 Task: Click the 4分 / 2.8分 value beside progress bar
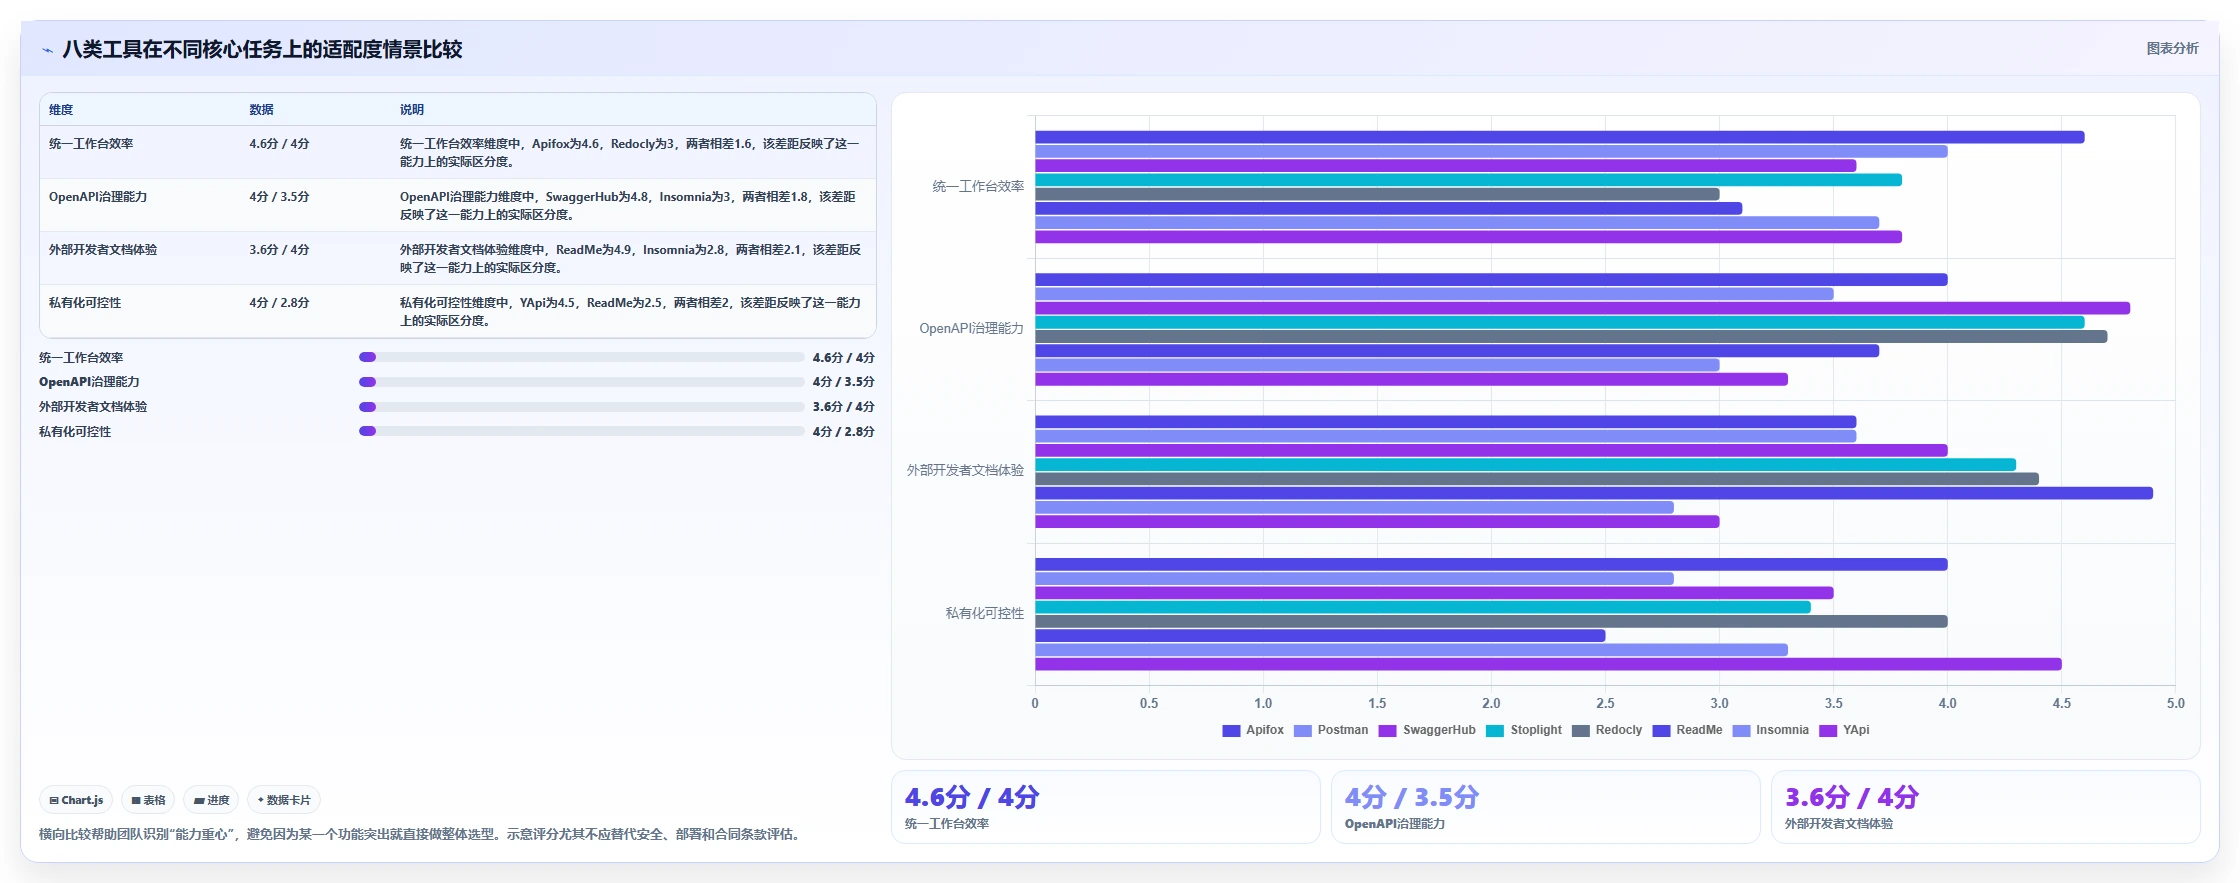[843, 432]
